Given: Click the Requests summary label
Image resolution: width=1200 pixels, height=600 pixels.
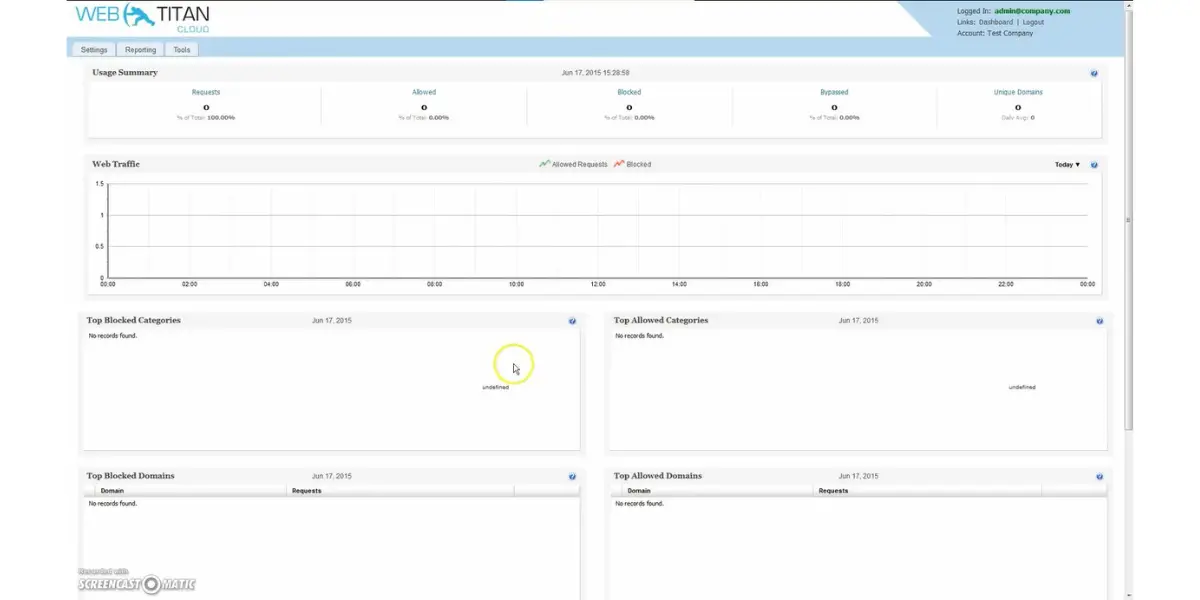Looking at the screenshot, I should pyautogui.click(x=206, y=92).
